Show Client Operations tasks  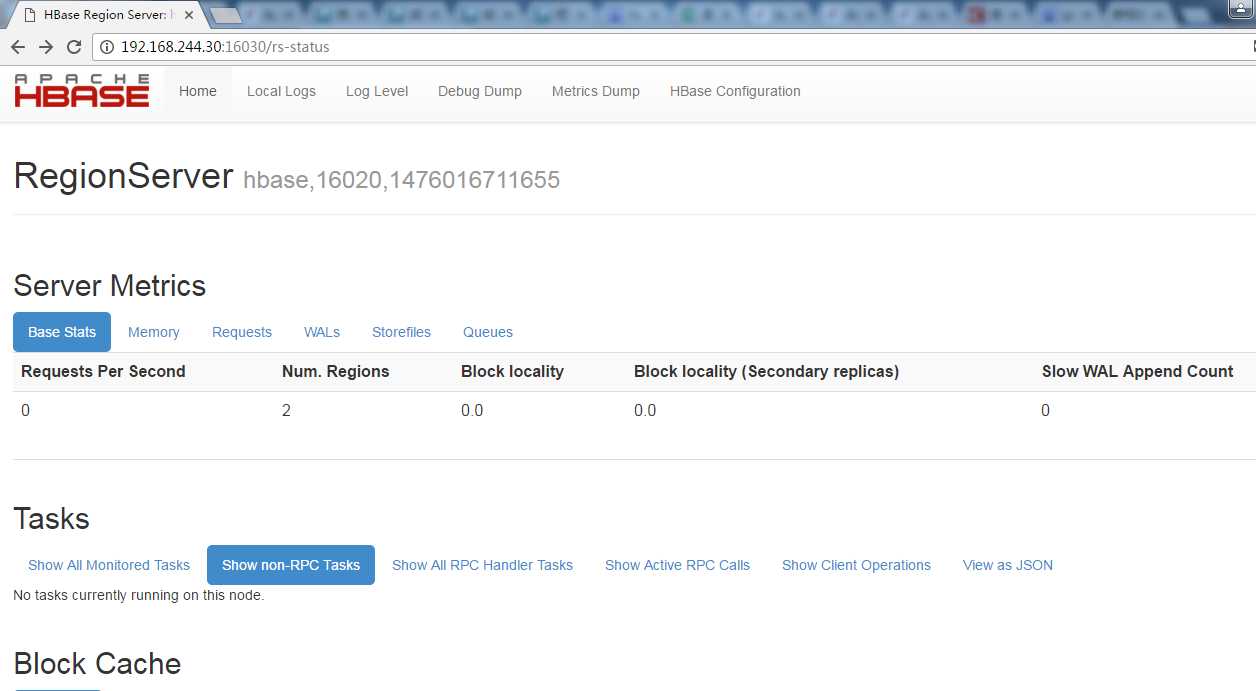point(856,565)
